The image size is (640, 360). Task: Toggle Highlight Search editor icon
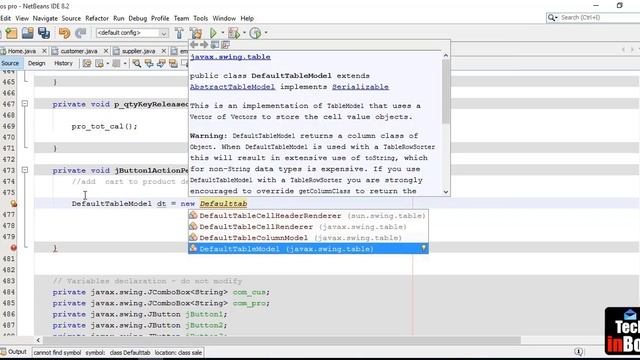point(173,63)
